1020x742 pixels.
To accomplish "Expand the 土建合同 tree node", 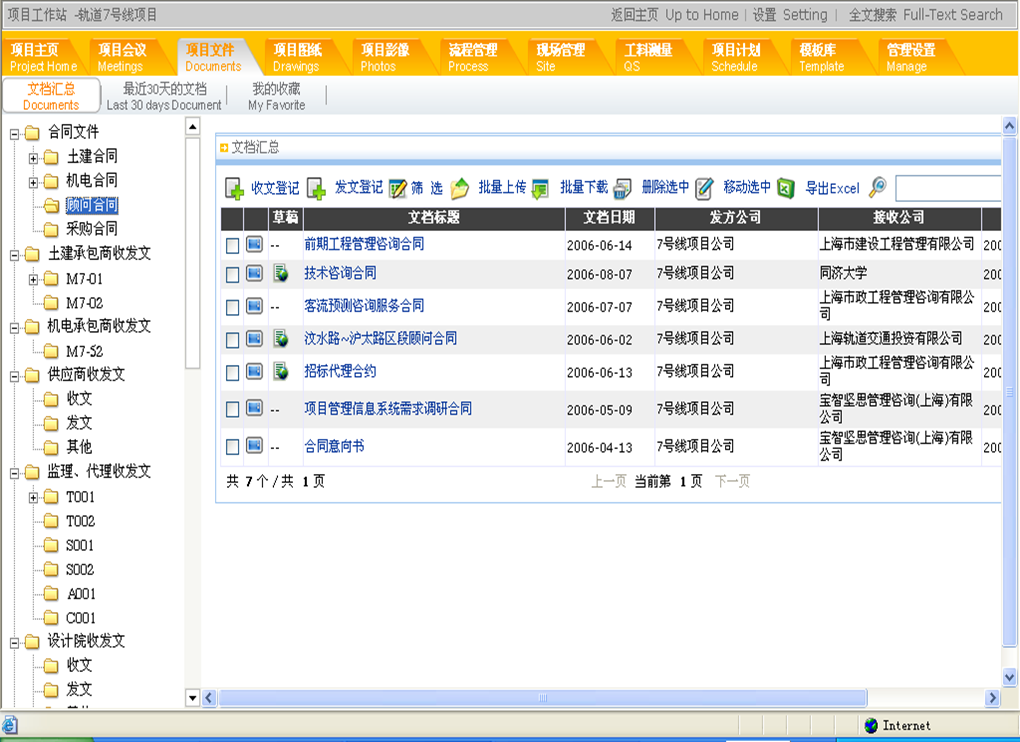I will coord(33,158).
